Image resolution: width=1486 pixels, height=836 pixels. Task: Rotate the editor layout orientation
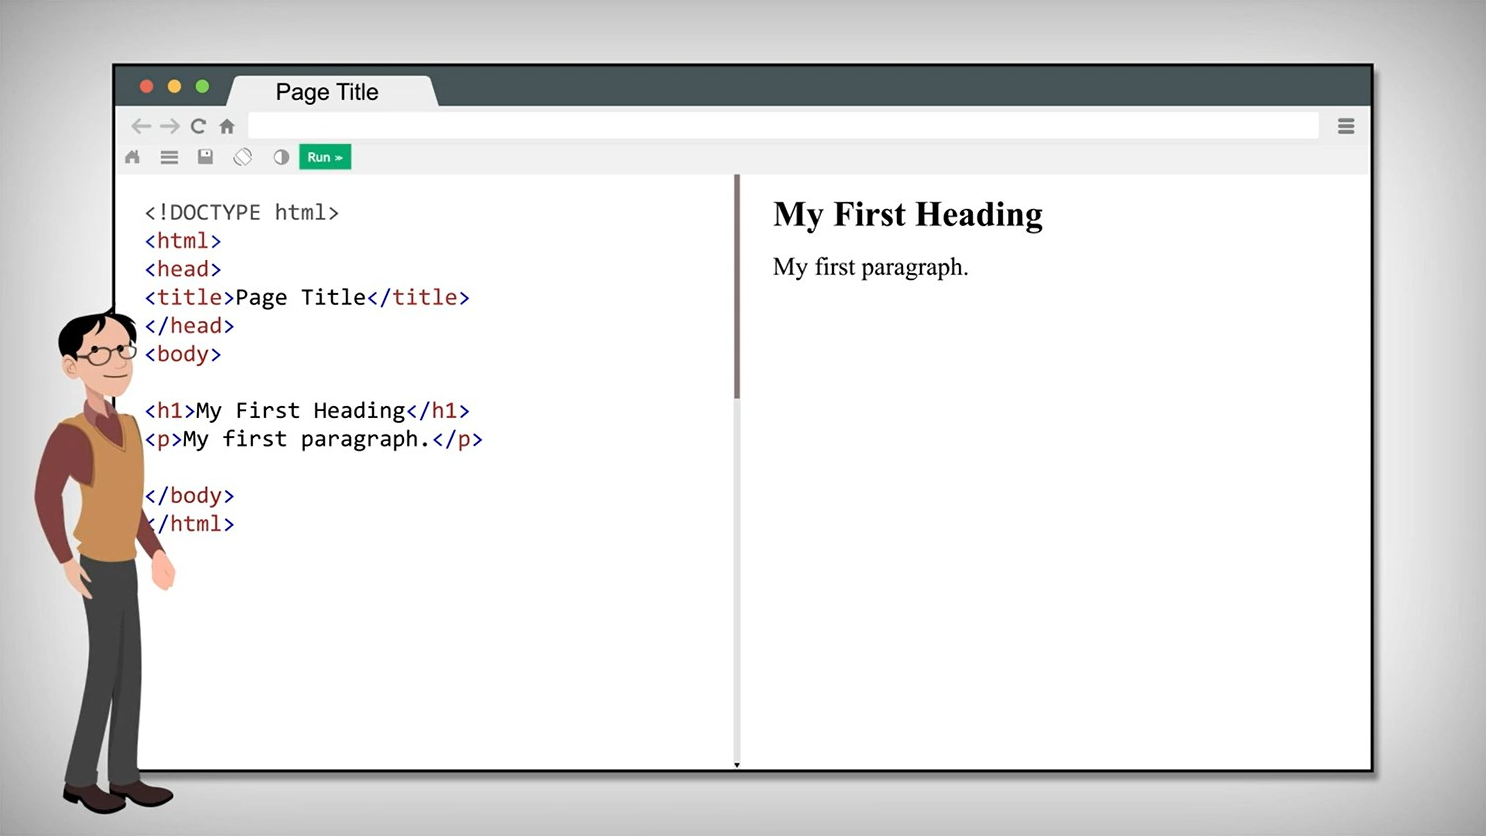point(243,157)
